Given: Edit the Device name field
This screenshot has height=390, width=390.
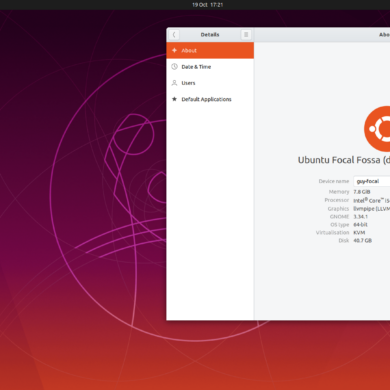Looking at the screenshot, I should (372, 181).
